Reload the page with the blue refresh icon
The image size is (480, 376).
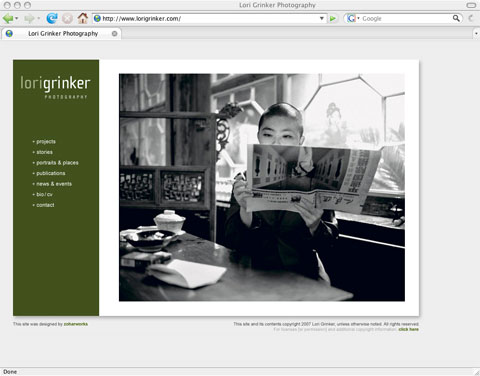(x=52, y=18)
